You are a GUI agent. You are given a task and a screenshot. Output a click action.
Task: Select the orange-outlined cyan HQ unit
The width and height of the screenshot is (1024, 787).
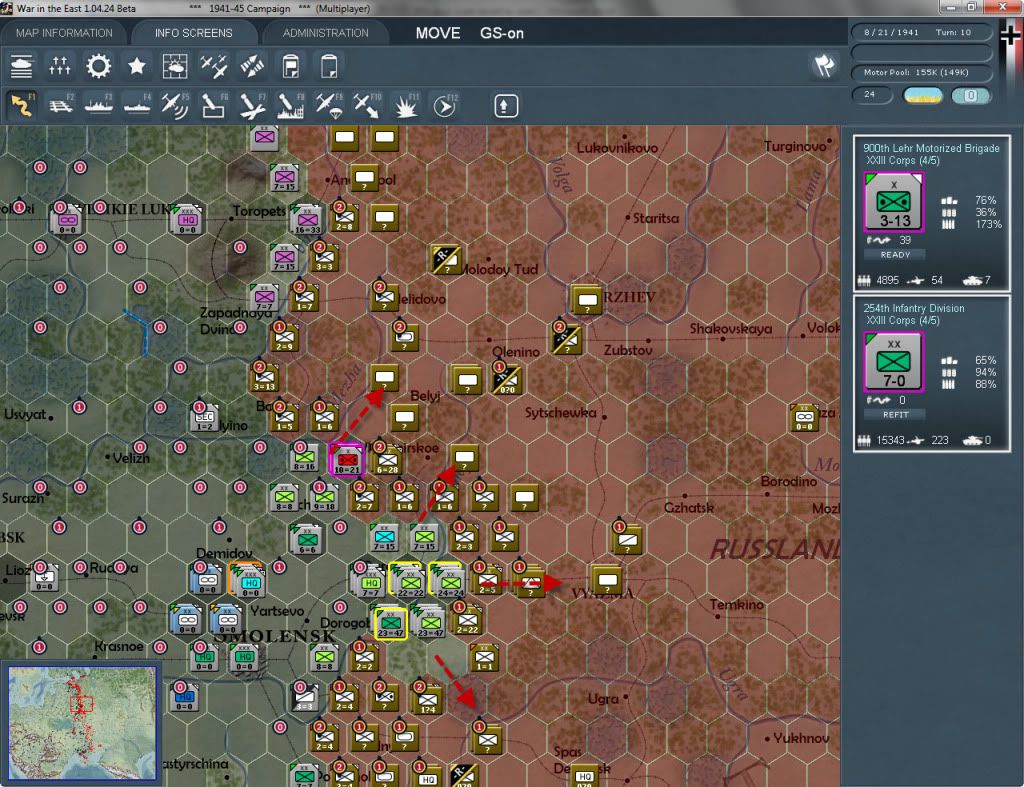249,581
